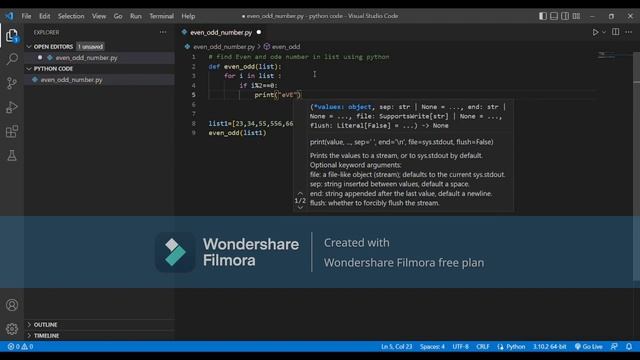The height and width of the screenshot is (360, 640).
Task: Change UTF-8 file encoding
Action: click(x=460, y=347)
